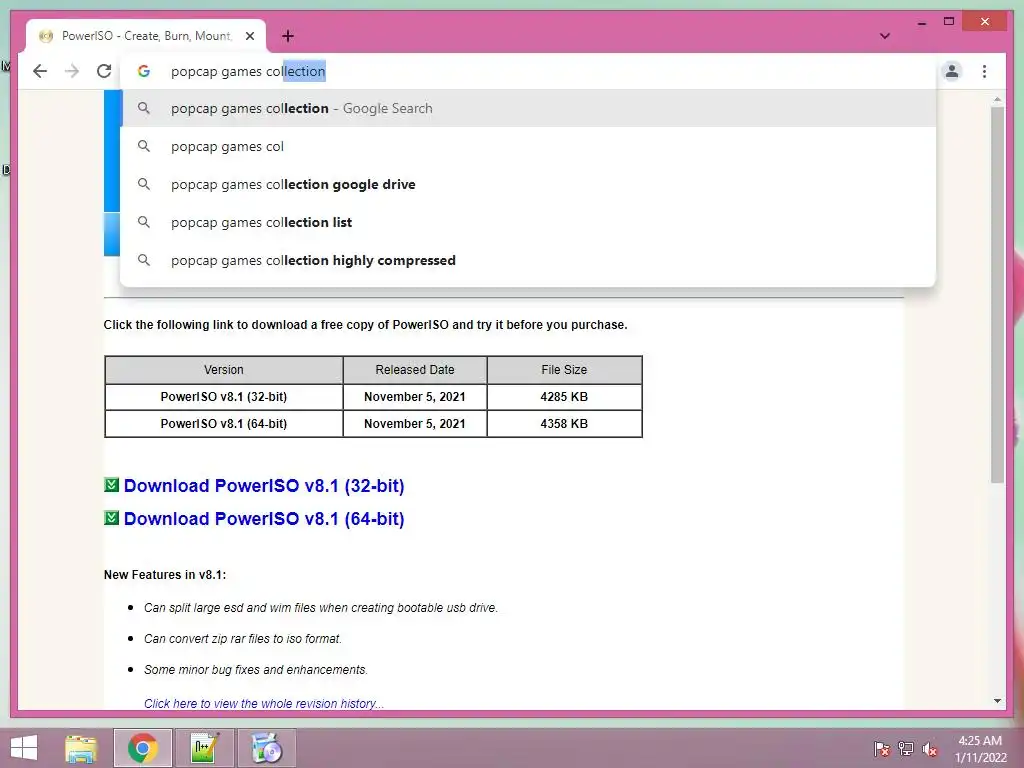
Task: Click the muted volume tray icon
Action: (x=930, y=748)
